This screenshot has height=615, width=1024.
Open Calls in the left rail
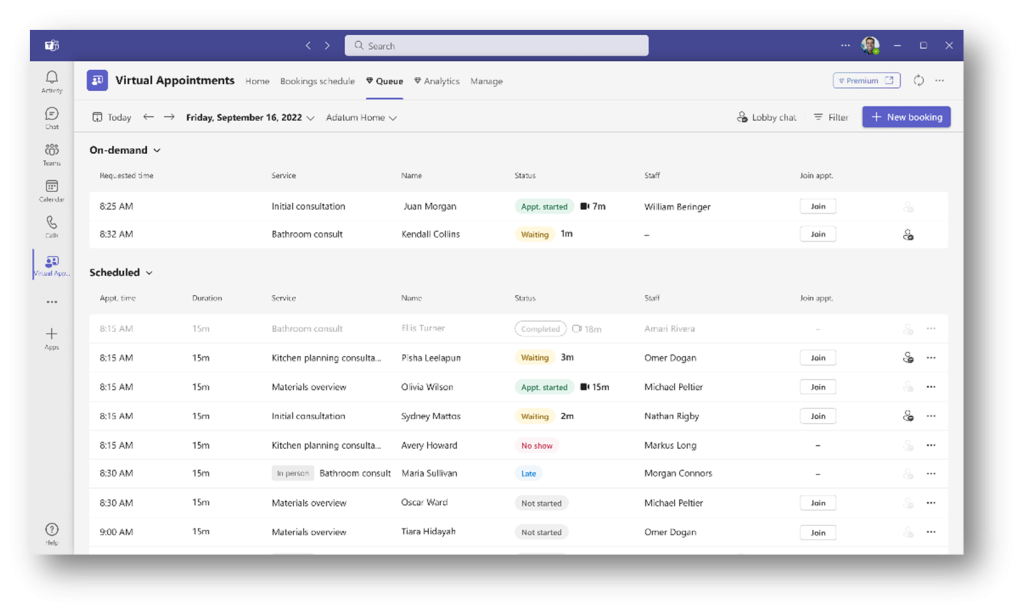52,227
